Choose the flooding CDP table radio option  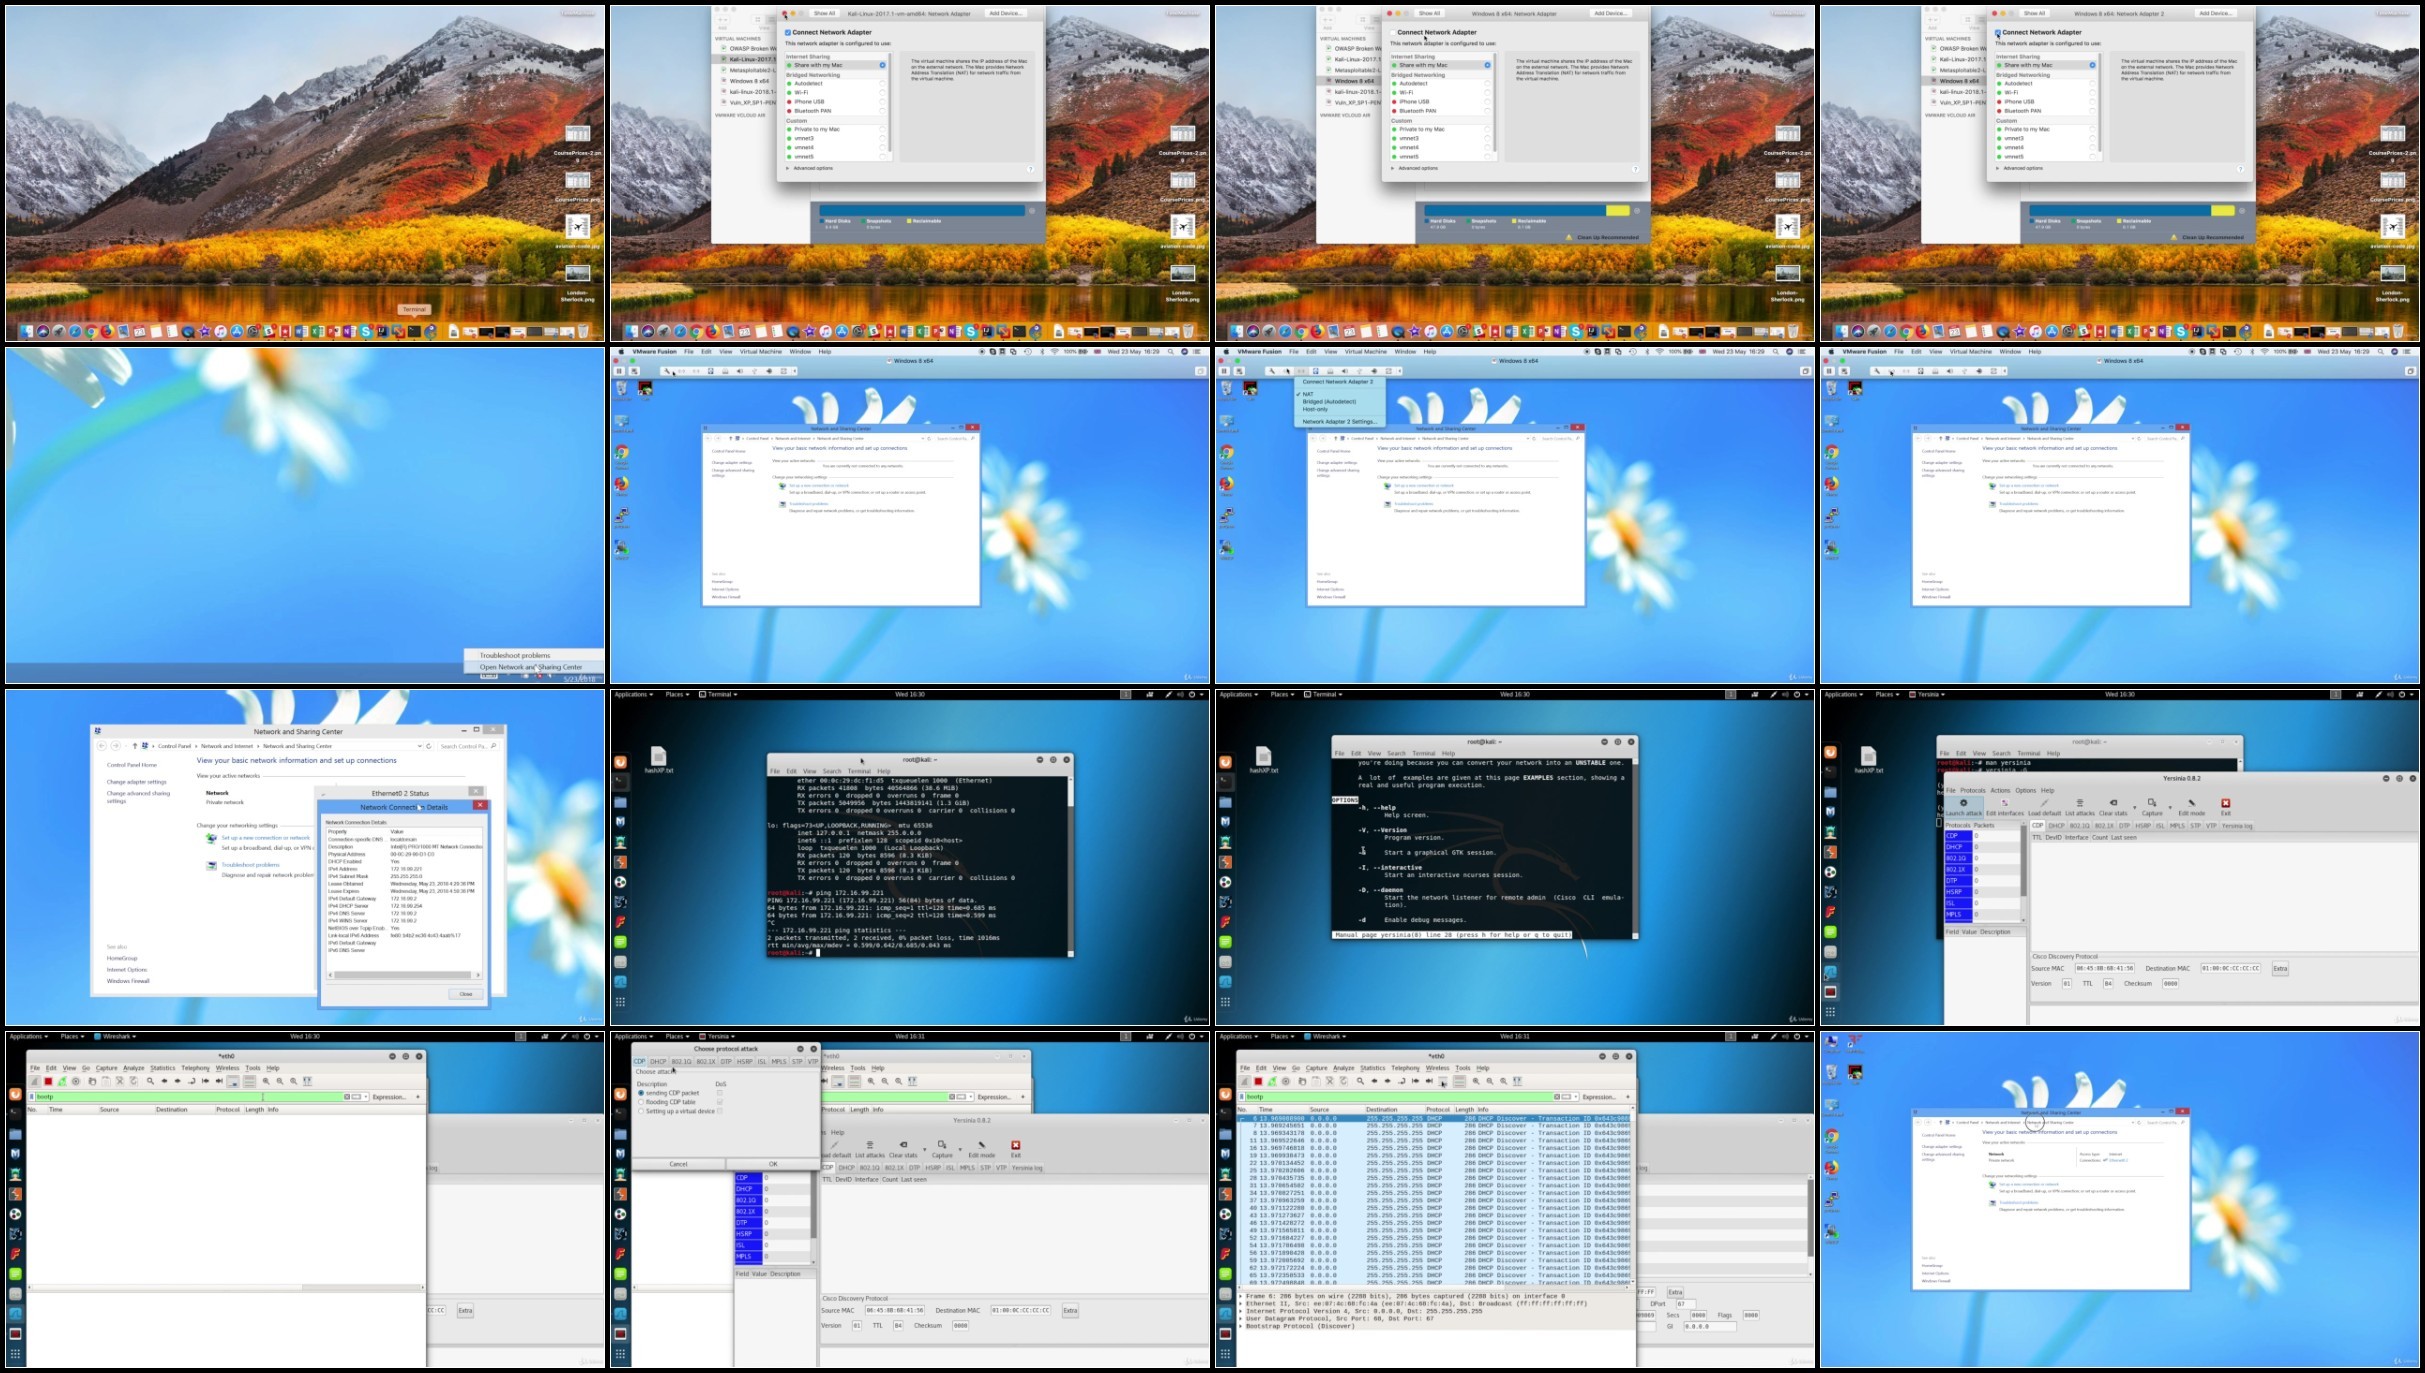(x=641, y=1102)
